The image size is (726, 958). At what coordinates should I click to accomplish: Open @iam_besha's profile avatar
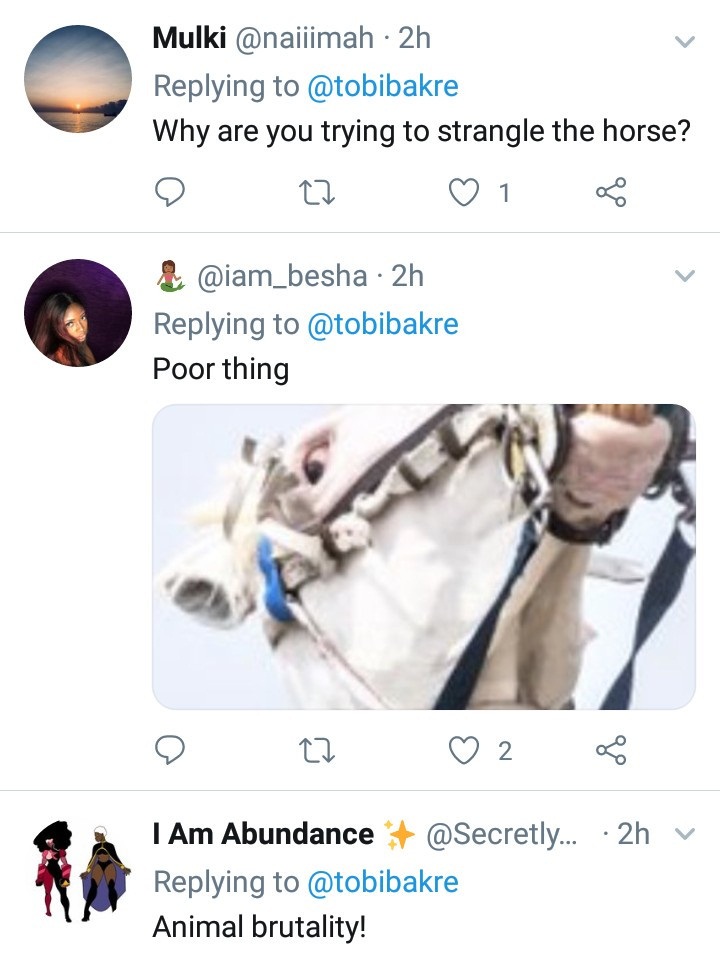tap(78, 314)
